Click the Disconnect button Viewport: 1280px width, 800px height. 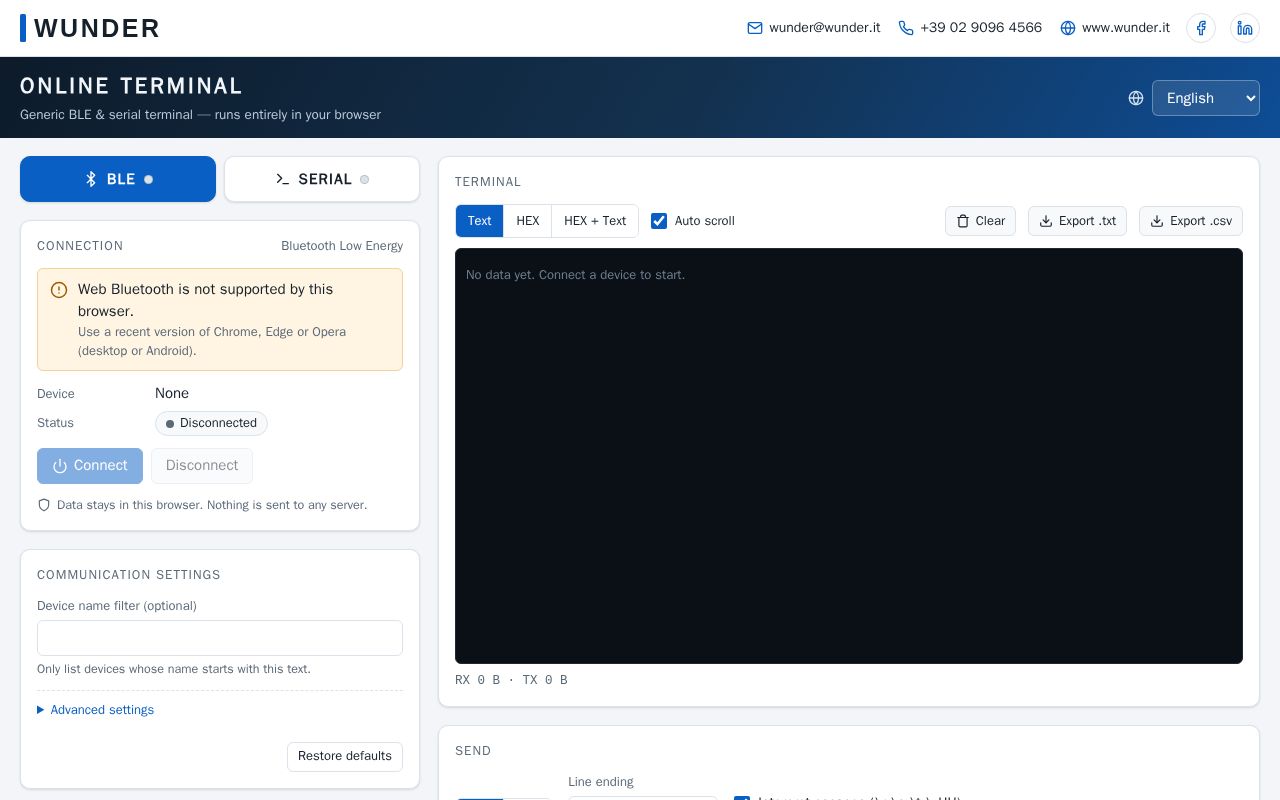click(202, 466)
